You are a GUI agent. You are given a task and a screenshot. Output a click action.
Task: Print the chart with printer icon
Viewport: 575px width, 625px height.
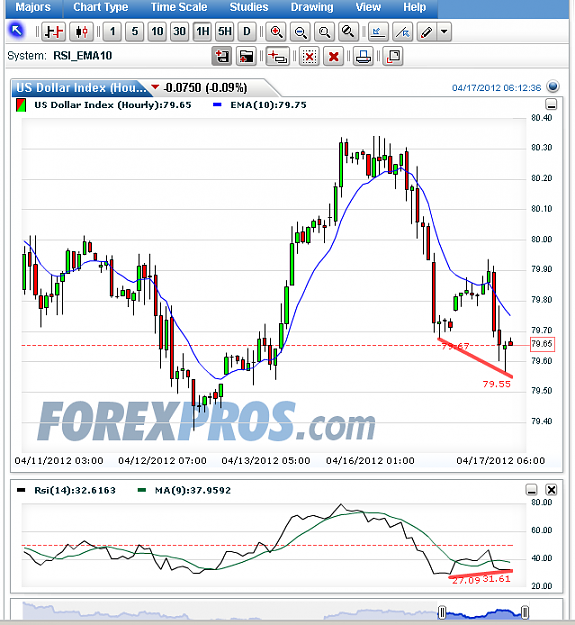363,56
